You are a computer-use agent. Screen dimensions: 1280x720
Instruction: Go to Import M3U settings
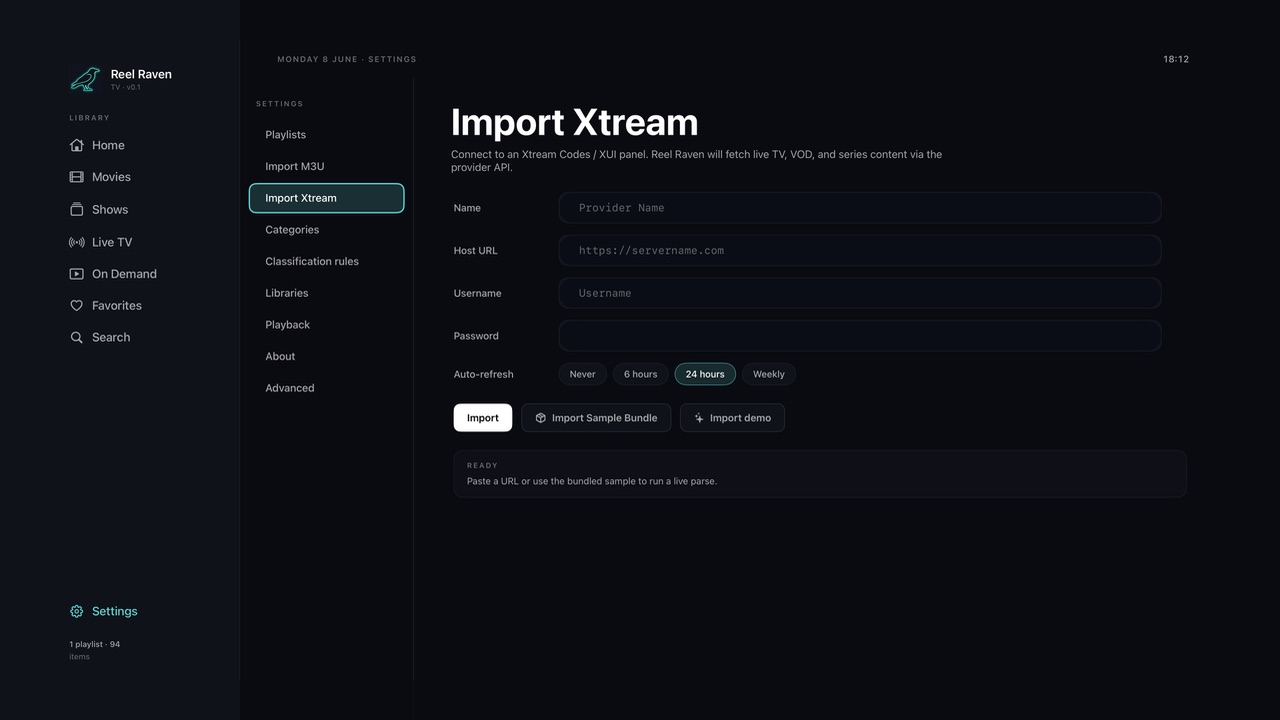click(x=326, y=166)
